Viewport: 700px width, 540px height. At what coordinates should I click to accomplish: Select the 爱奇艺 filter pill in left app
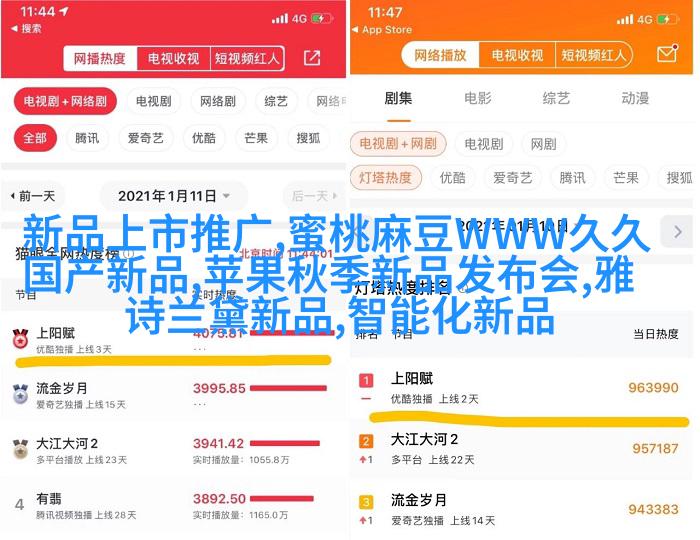pyautogui.click(x=146, y=138)
